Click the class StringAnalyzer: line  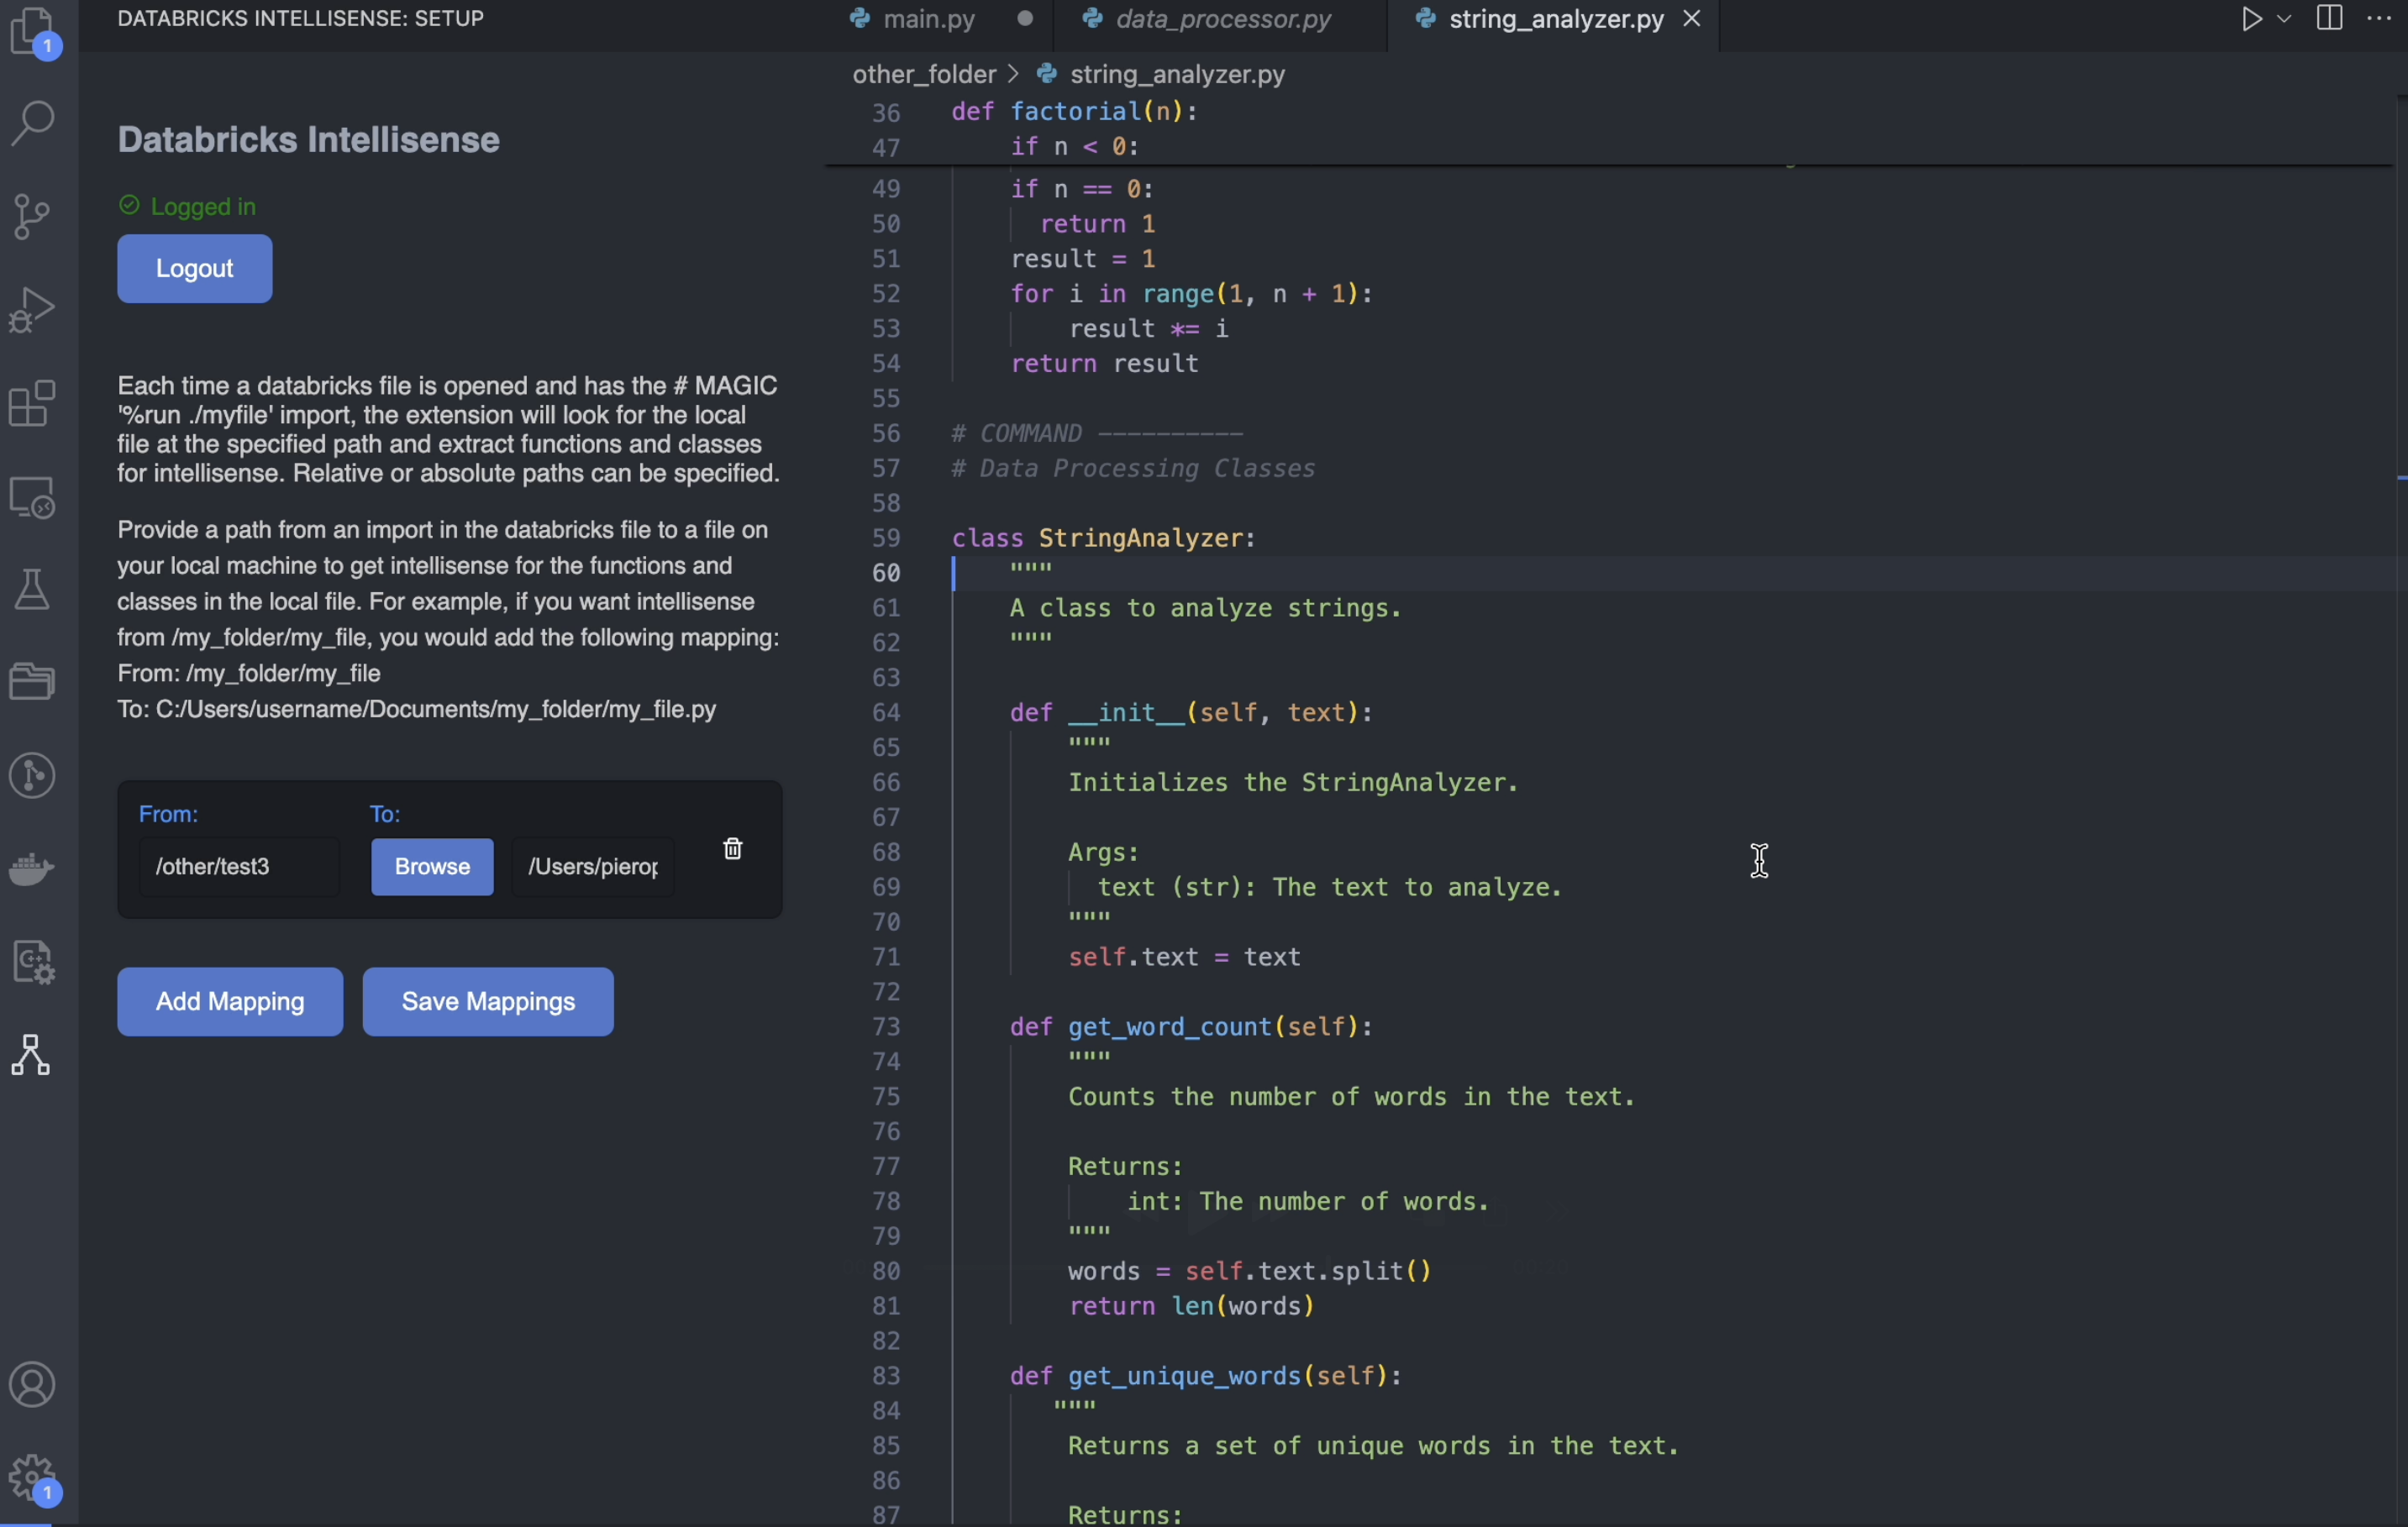click(1103, 539)
